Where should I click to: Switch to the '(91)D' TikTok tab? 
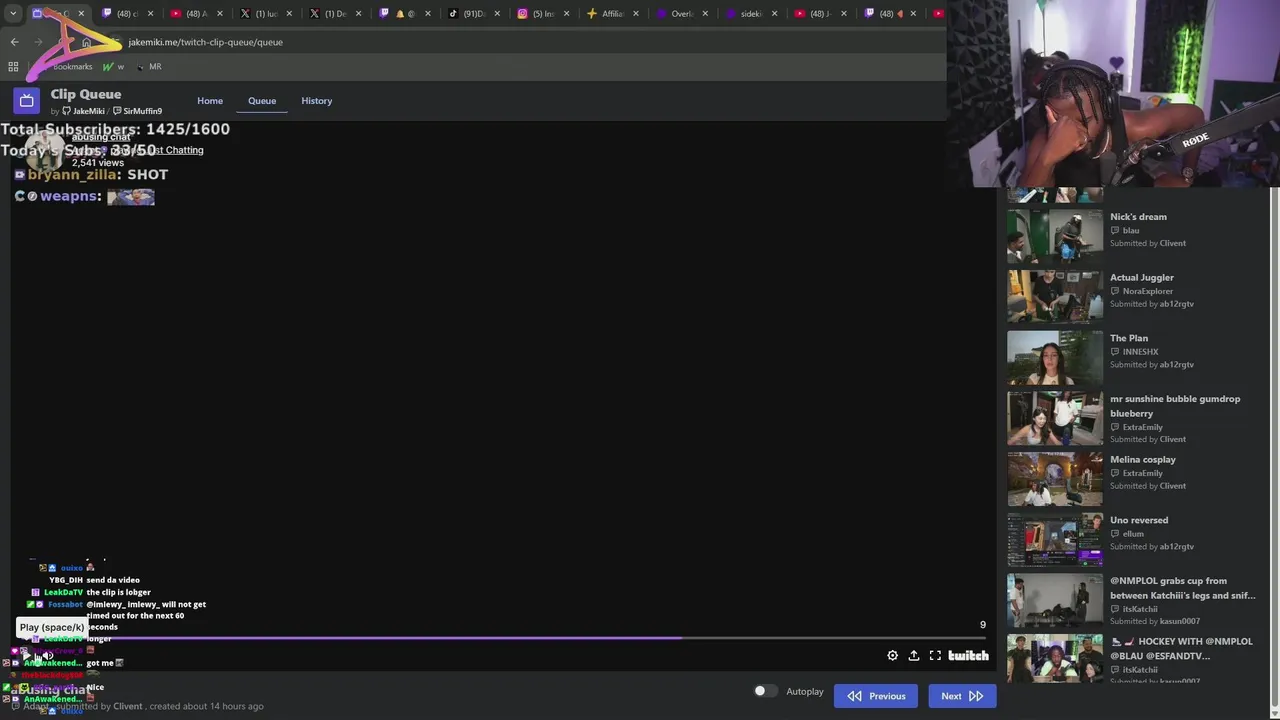click(x=473, y=13)
